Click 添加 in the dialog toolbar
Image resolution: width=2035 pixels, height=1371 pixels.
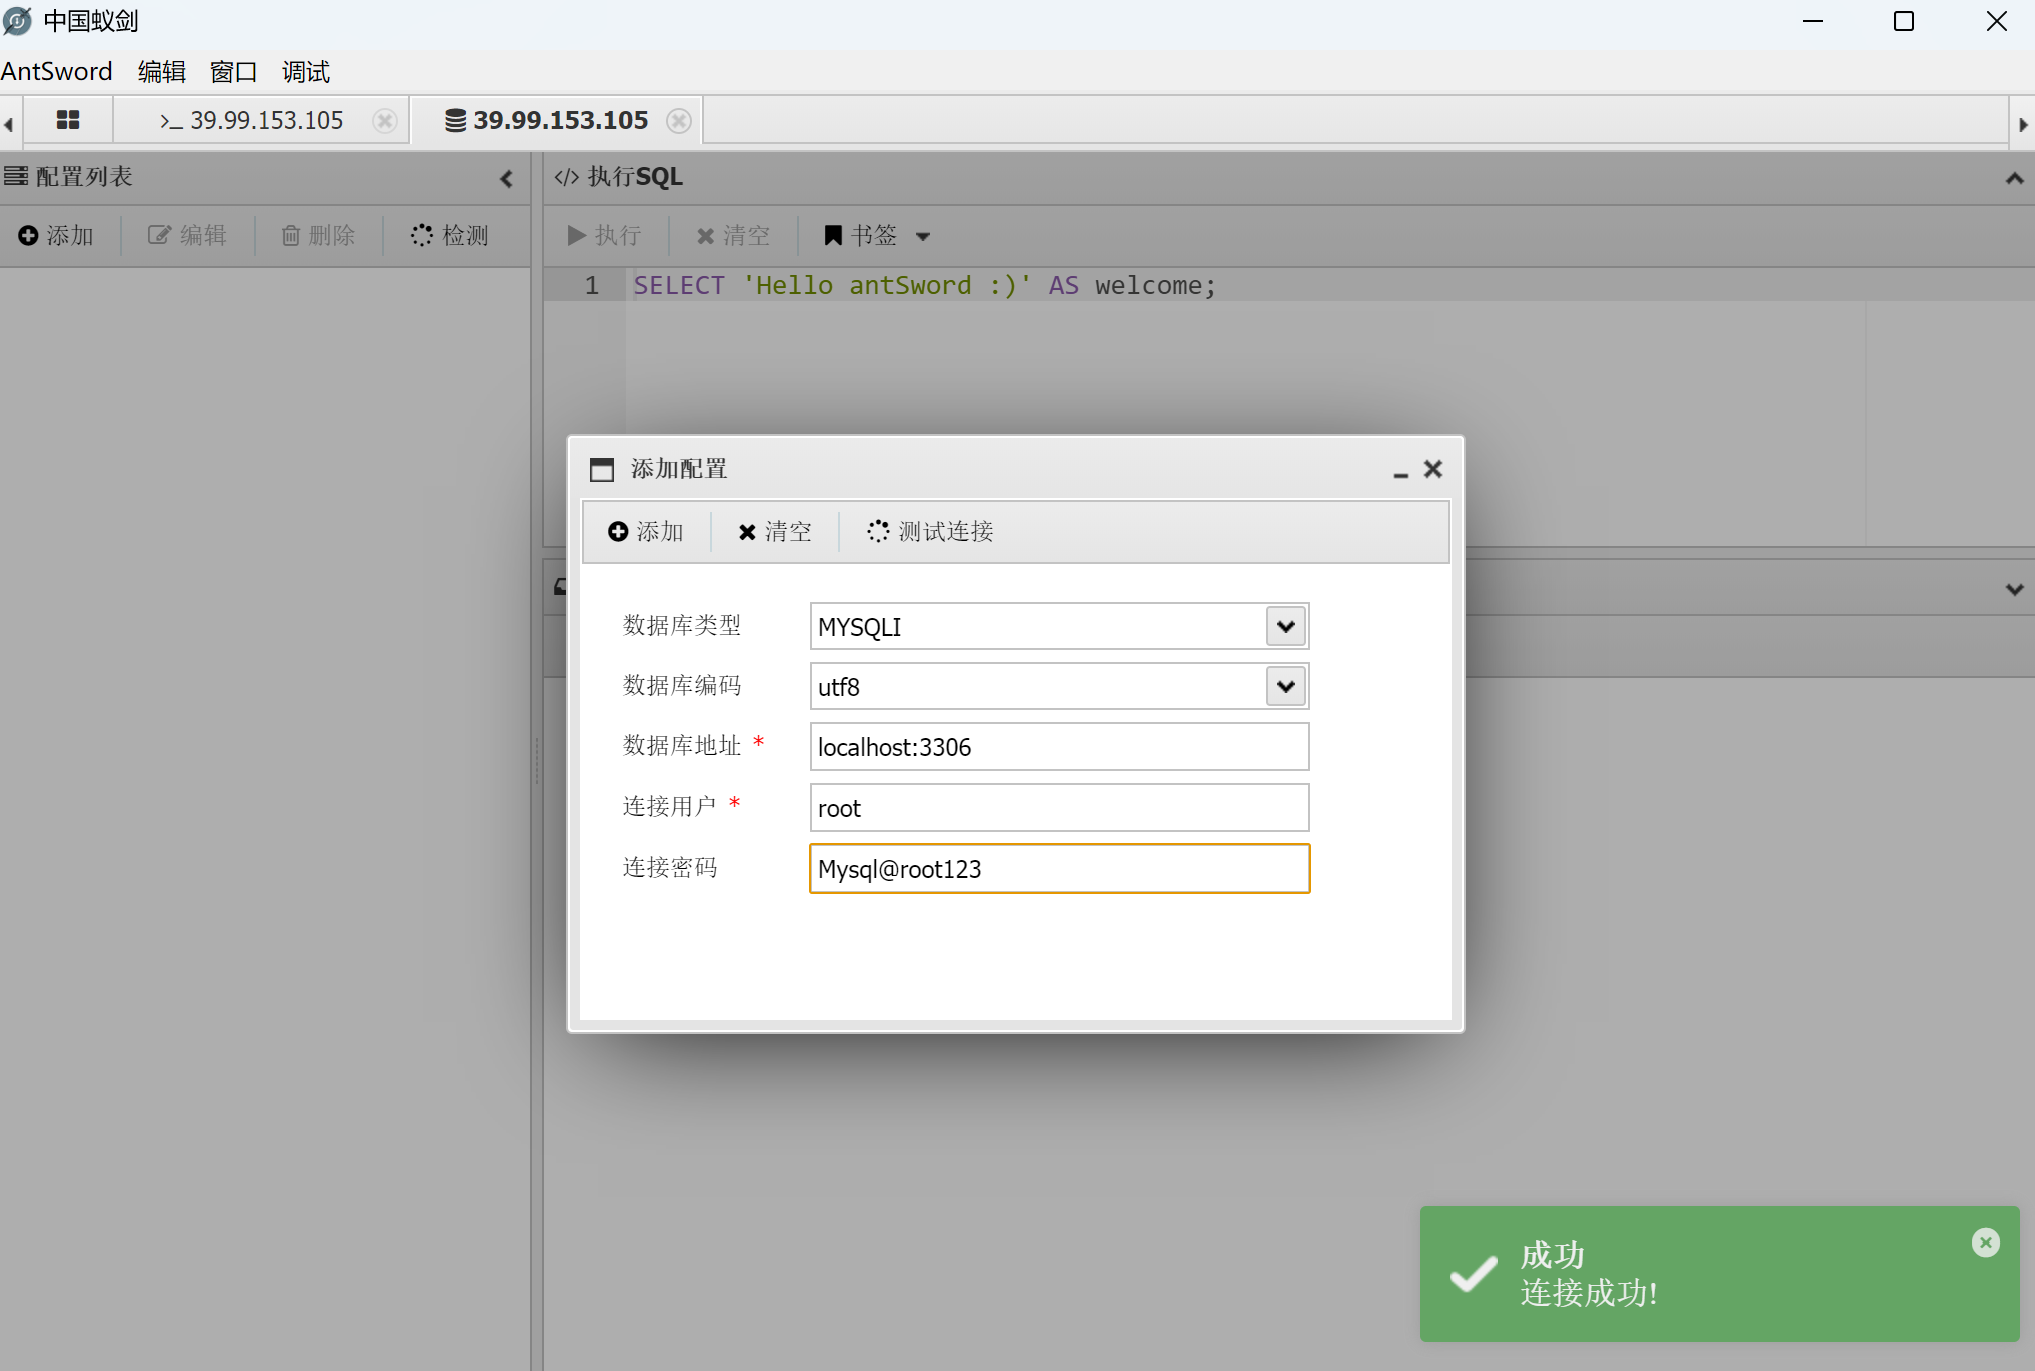pyautogui.click(x=646, y=531)
